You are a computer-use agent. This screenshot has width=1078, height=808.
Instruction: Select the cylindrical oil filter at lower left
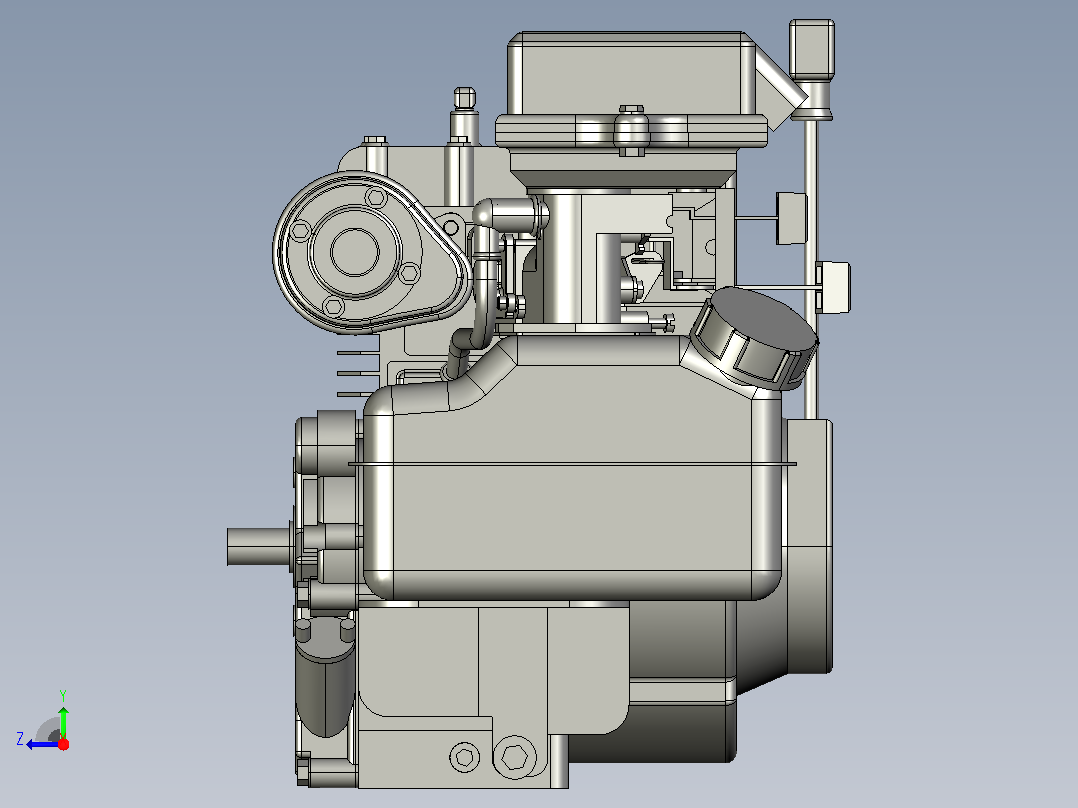click(x=325, y=677)
